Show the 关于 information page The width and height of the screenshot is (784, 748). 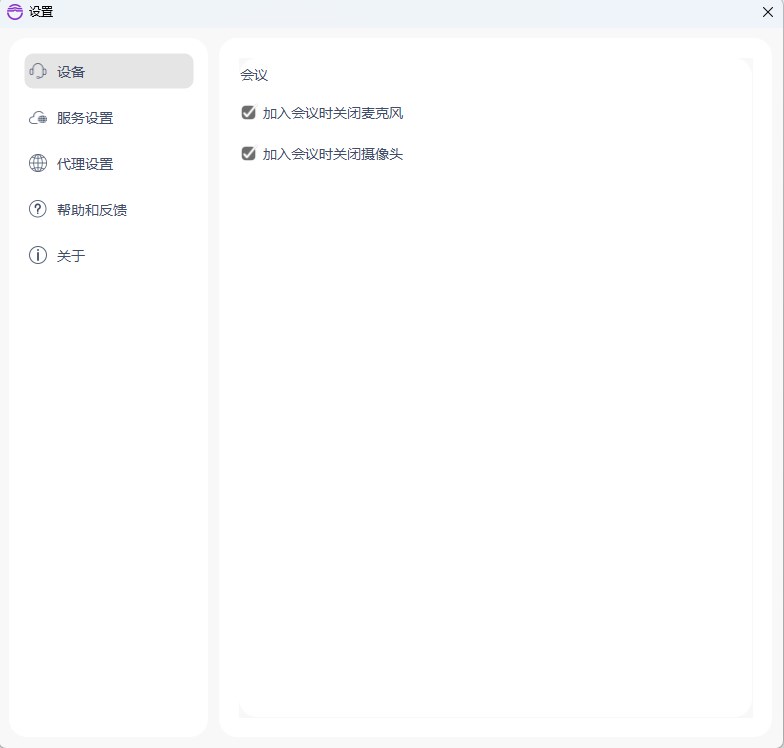coord(71,256)
